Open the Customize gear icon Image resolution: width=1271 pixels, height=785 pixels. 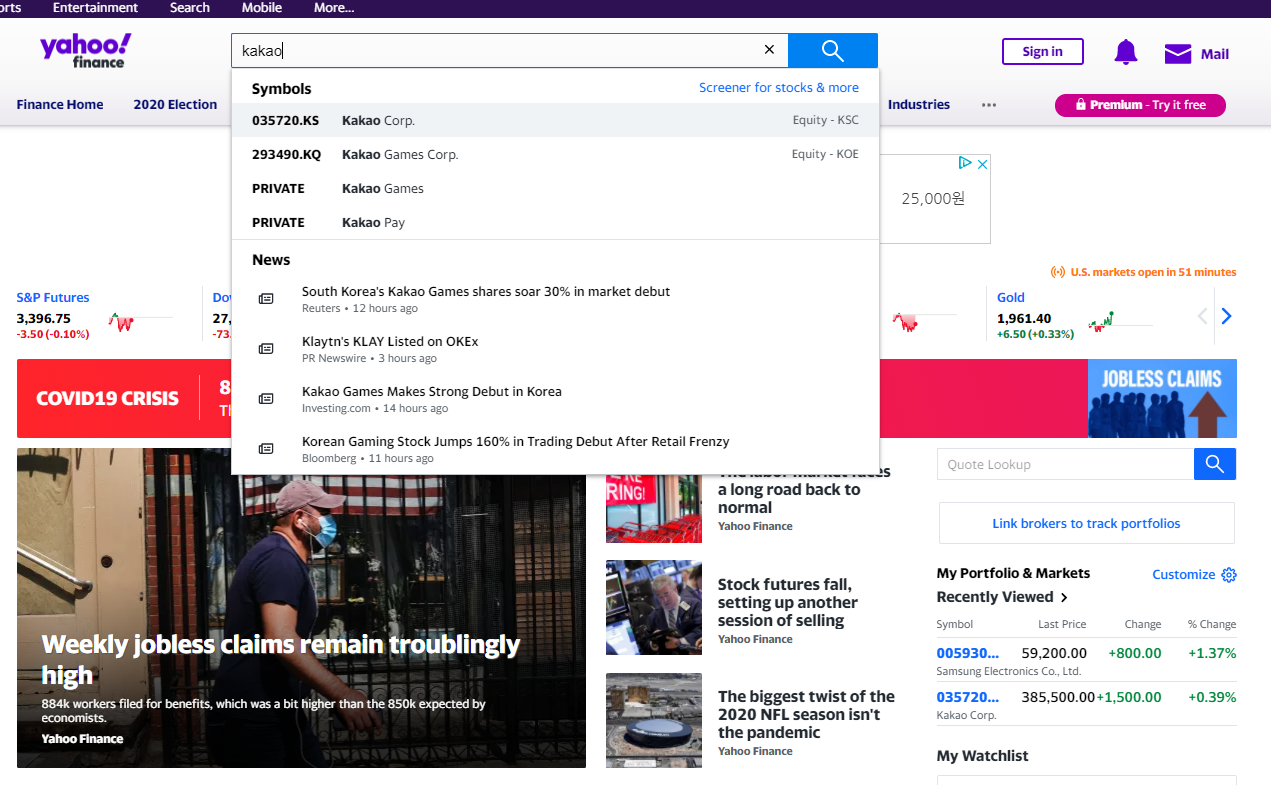point(1229,575)
